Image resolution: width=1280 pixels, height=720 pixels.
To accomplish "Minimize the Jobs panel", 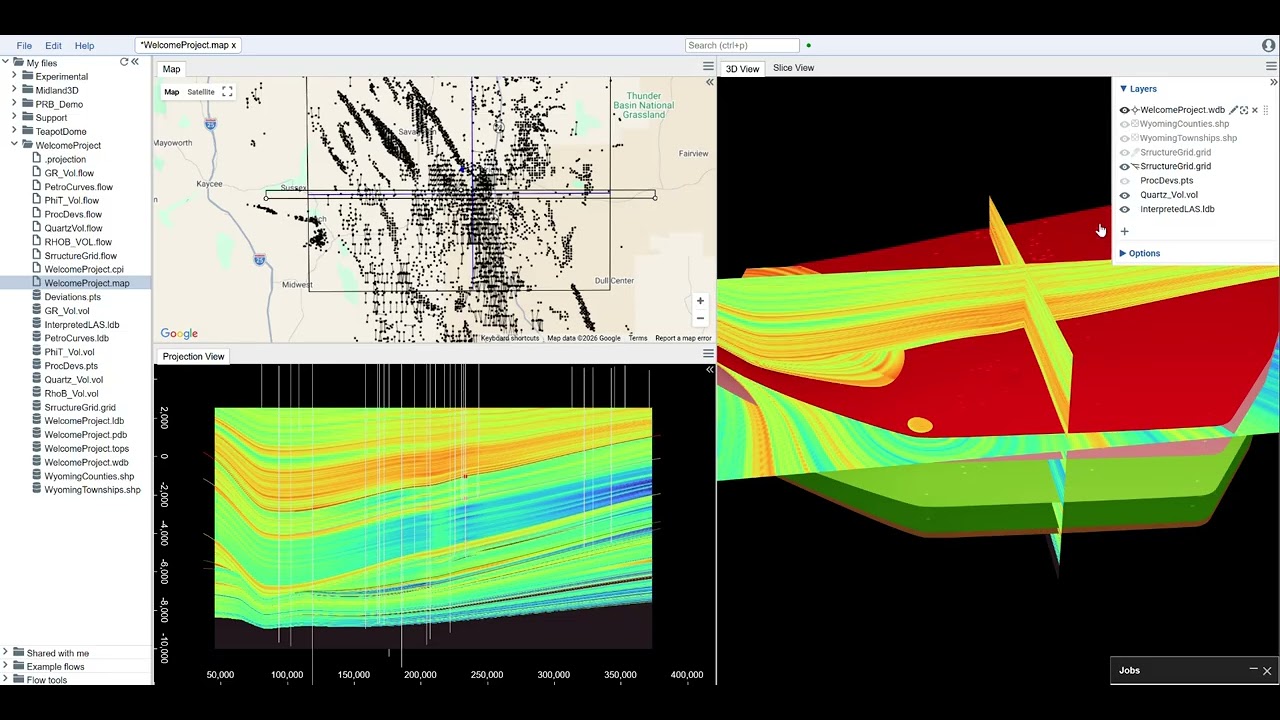I will click(1253, 670).
